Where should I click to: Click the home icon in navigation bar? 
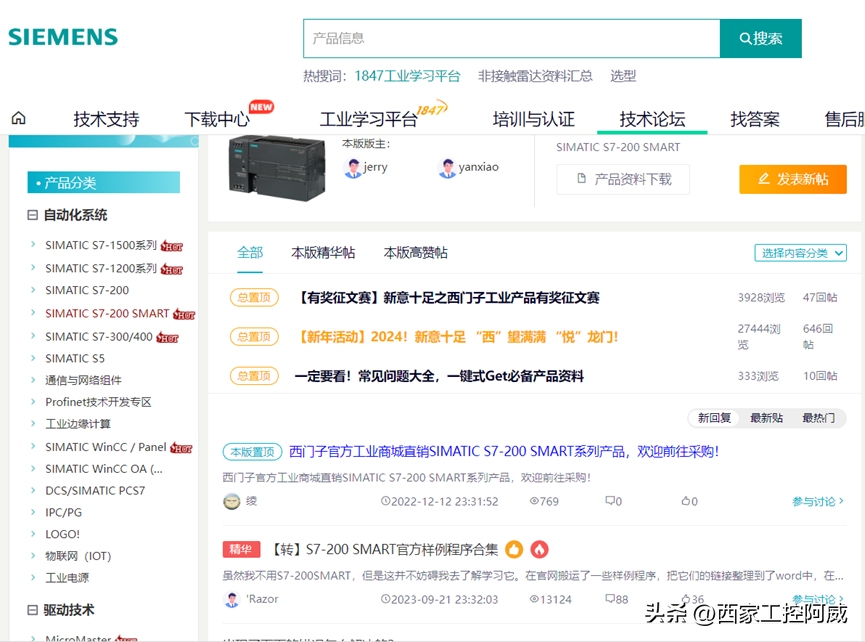pyautogui.click(x=18, y=118)
